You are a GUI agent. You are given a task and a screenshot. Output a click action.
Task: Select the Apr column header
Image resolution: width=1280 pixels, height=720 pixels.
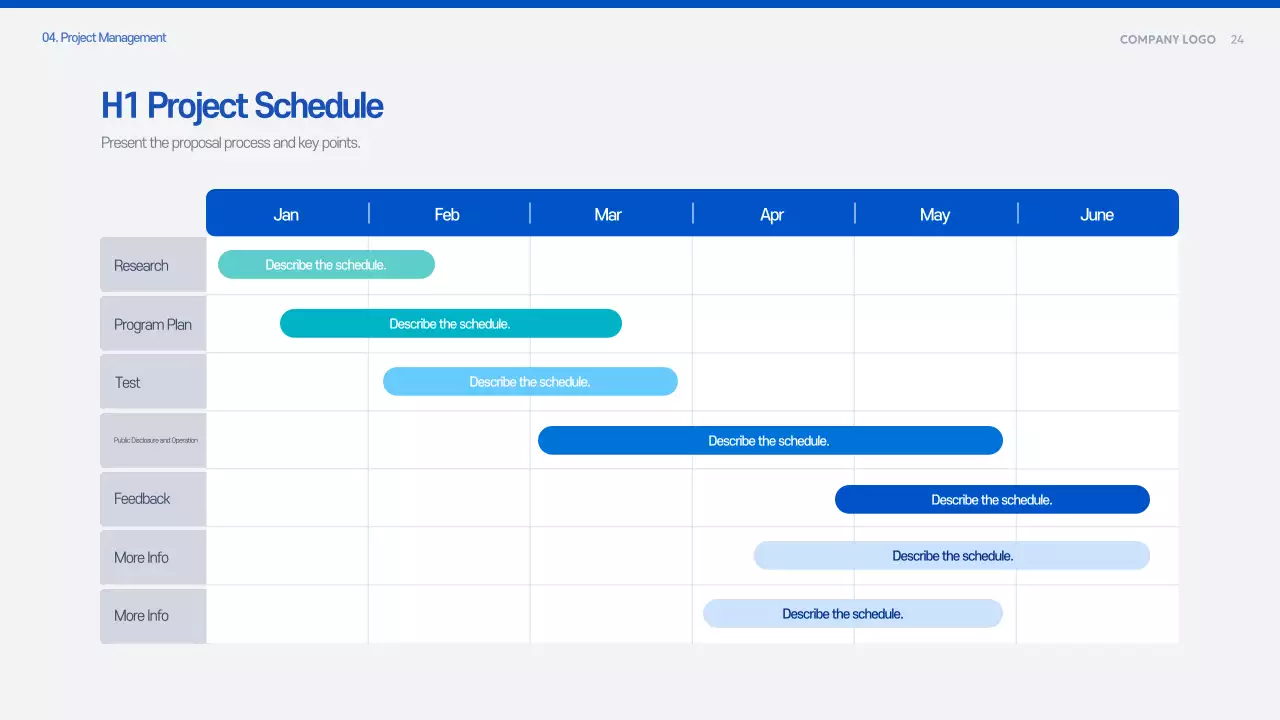(772, 214)
